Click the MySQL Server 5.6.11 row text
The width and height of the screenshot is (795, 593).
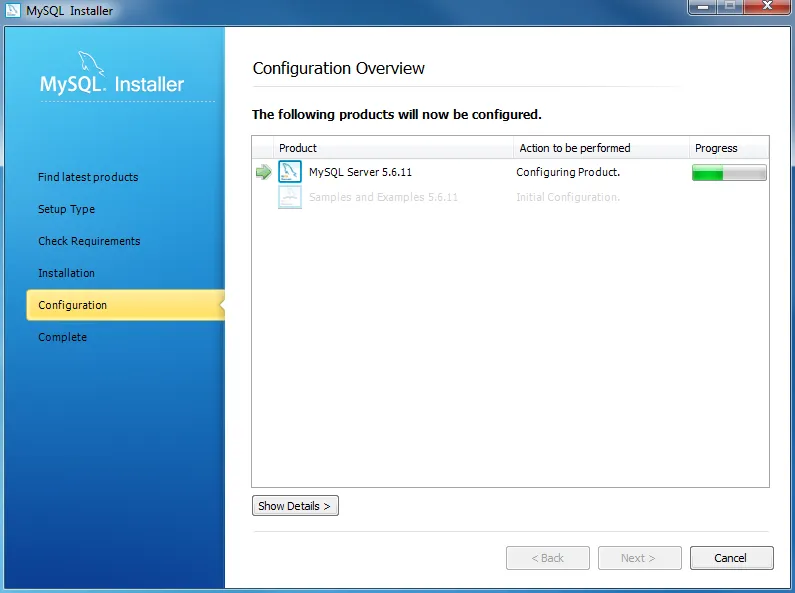pyautogui.click(x=360, y=172)
